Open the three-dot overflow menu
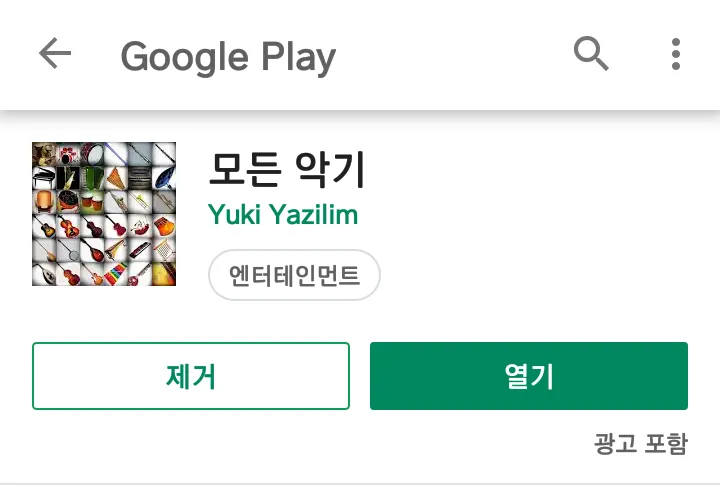 [675, 54]
